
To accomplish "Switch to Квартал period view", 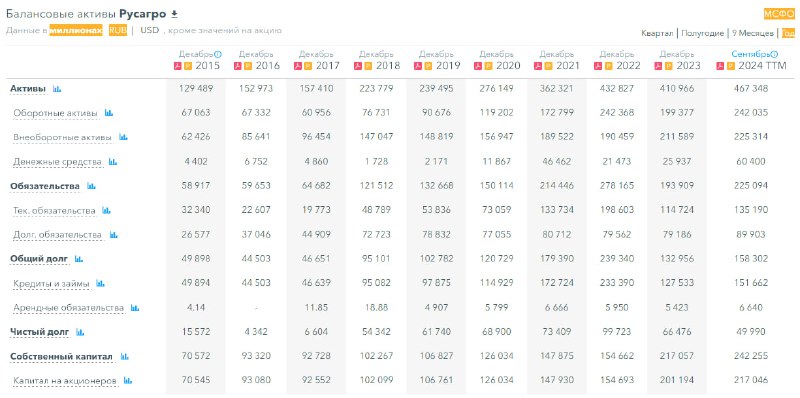I will 657,33.
